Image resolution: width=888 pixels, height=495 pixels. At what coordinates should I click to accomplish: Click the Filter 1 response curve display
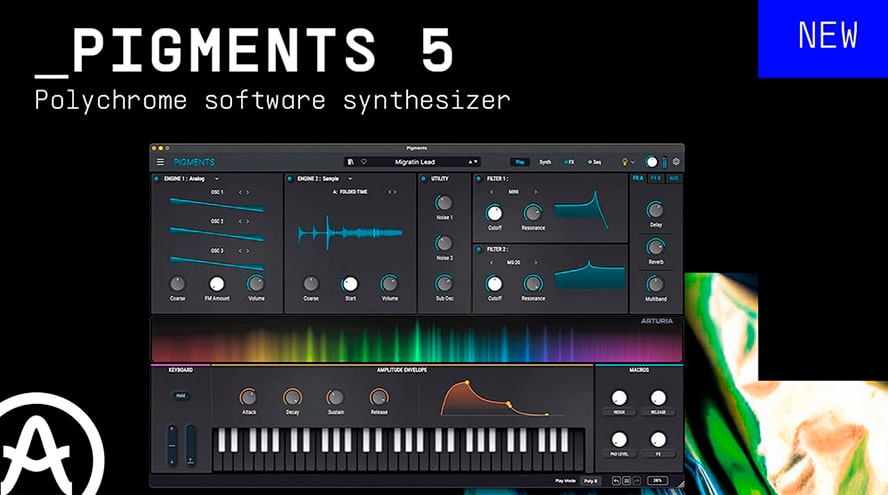[582, 210]
